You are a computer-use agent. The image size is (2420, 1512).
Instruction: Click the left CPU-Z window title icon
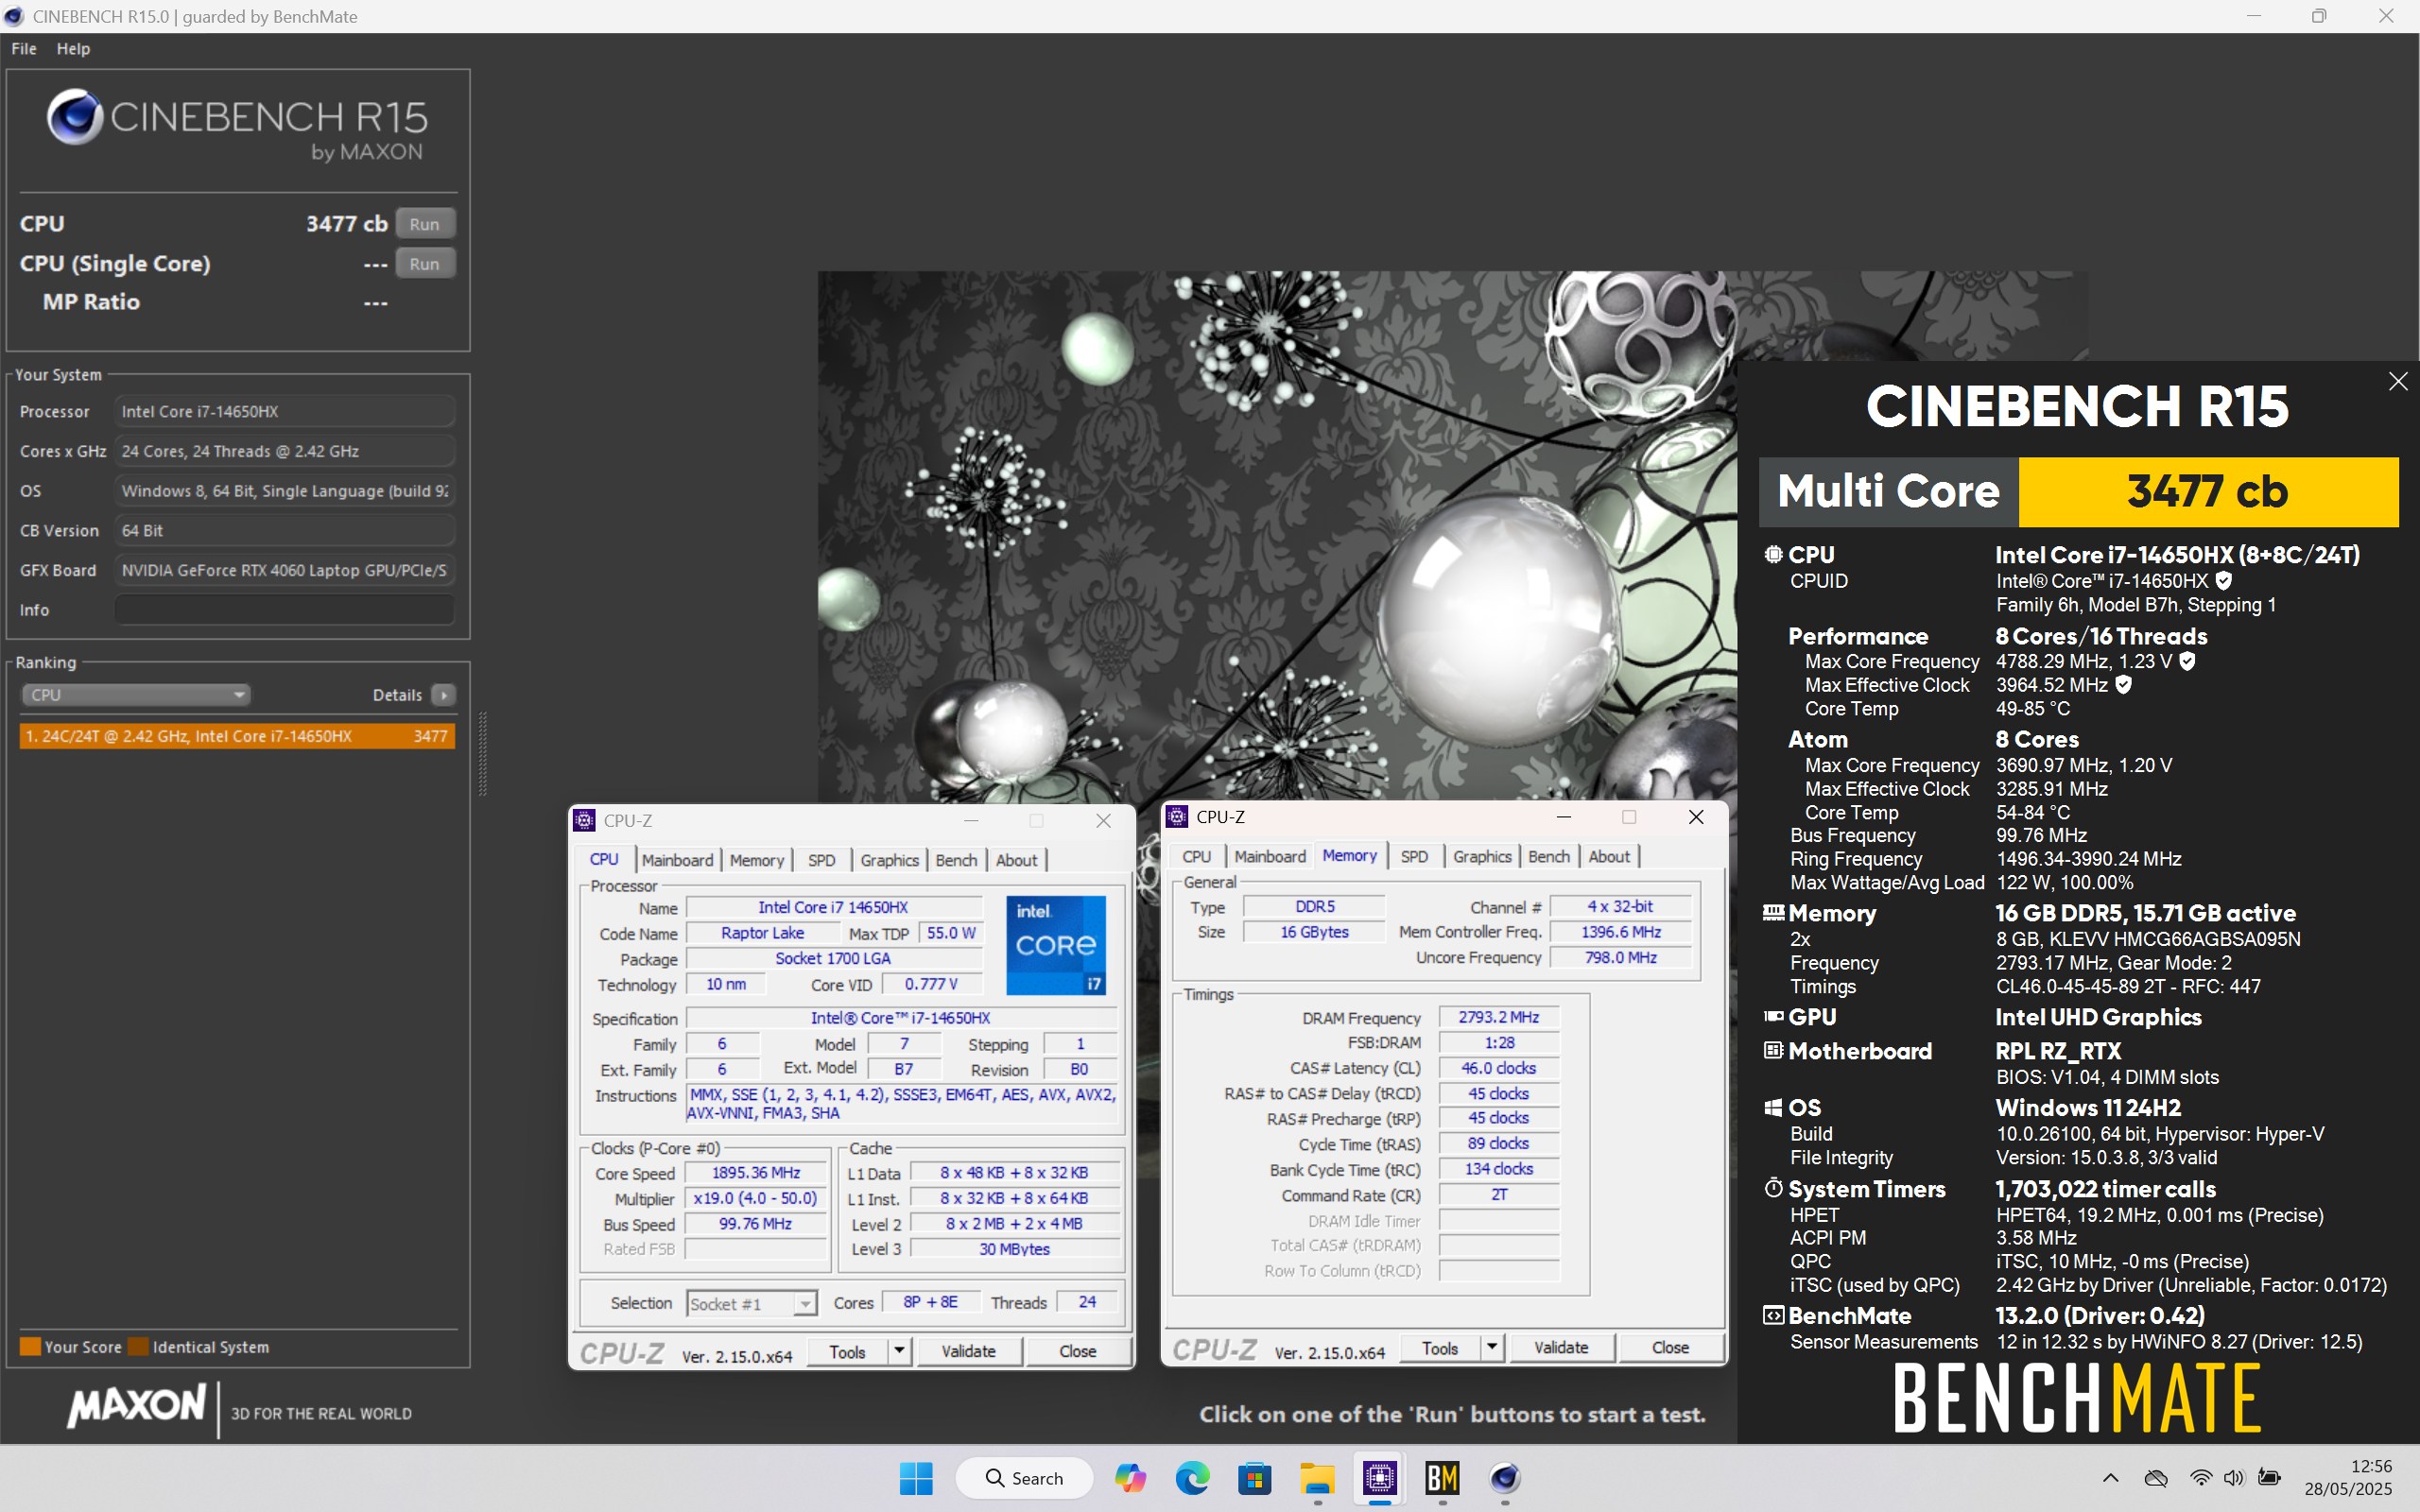[x=584, y=820]
